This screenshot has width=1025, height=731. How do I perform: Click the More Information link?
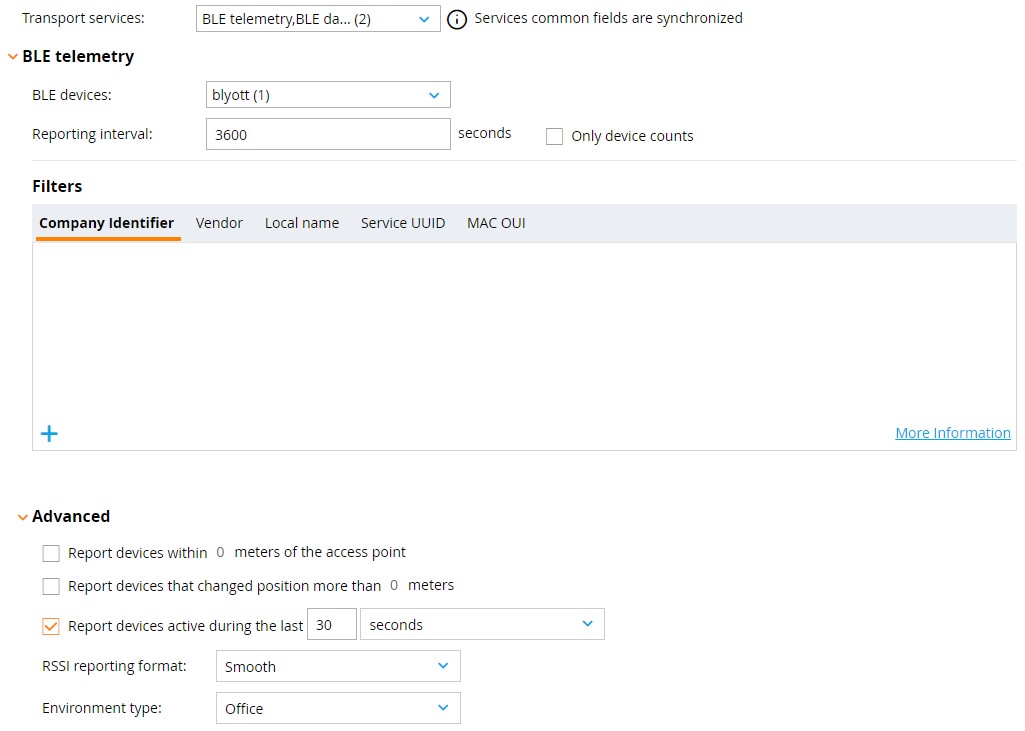coord(952,432)
